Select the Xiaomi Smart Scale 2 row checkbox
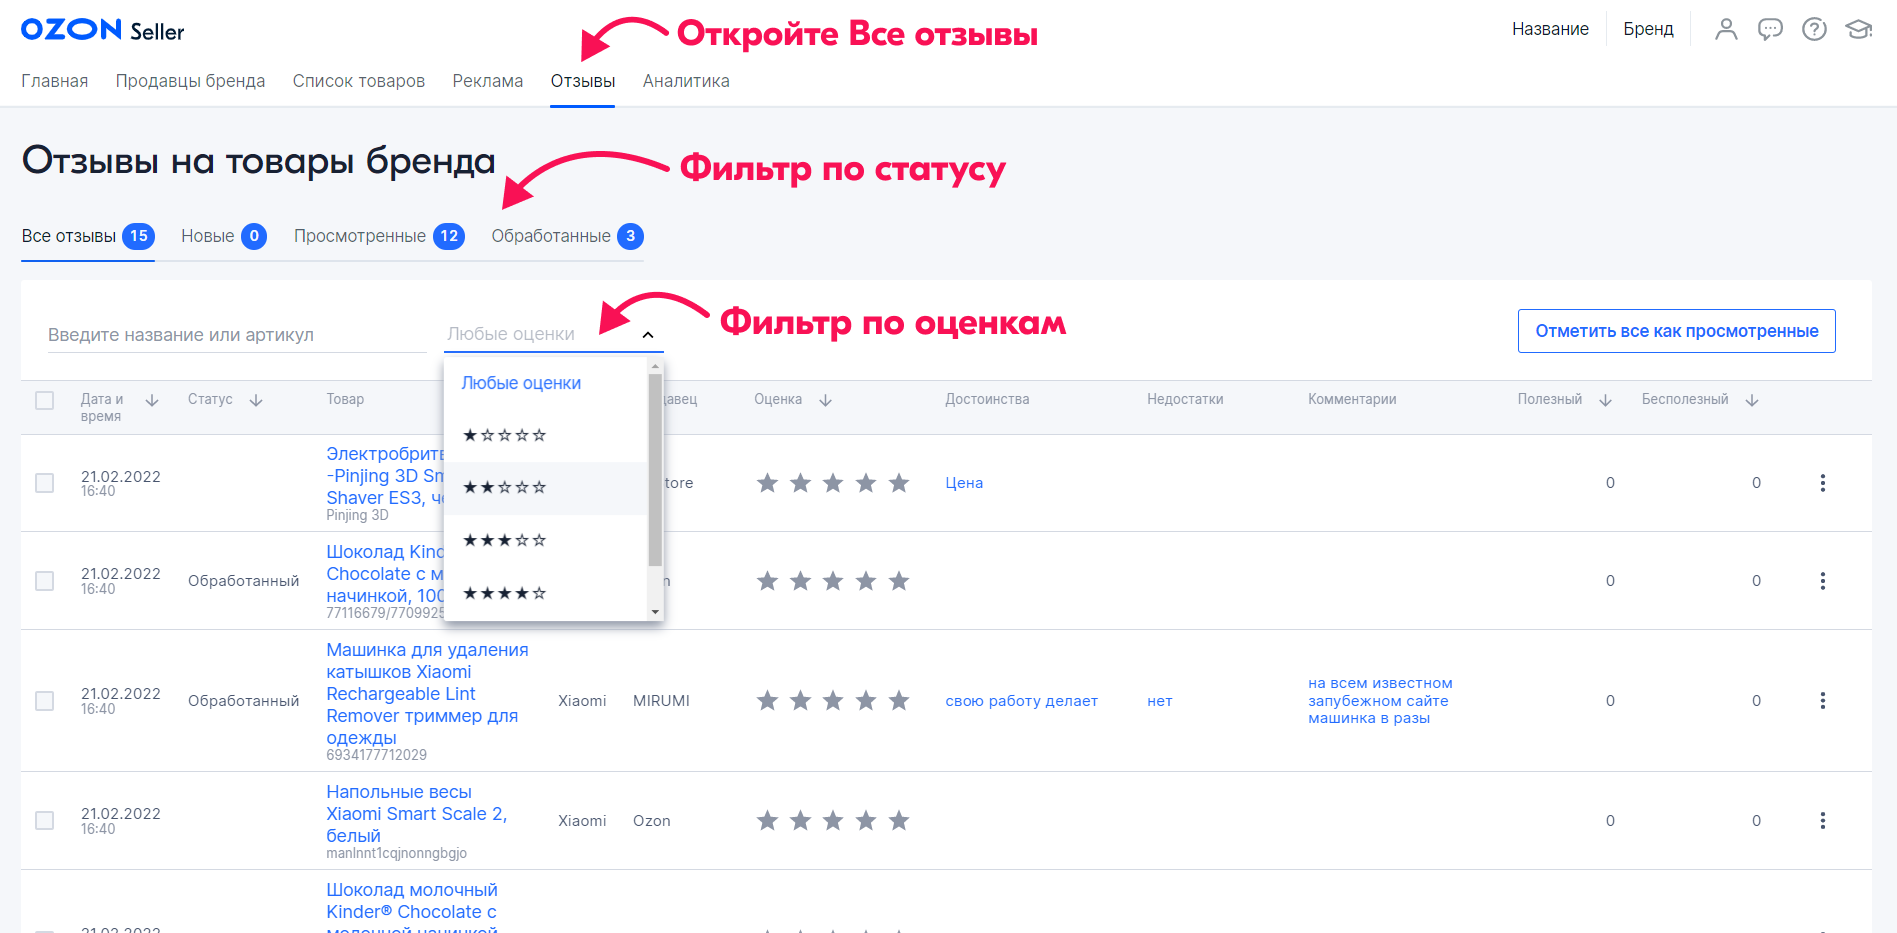This screenshot has height=933, width=1897. click(x=45, y=821)
